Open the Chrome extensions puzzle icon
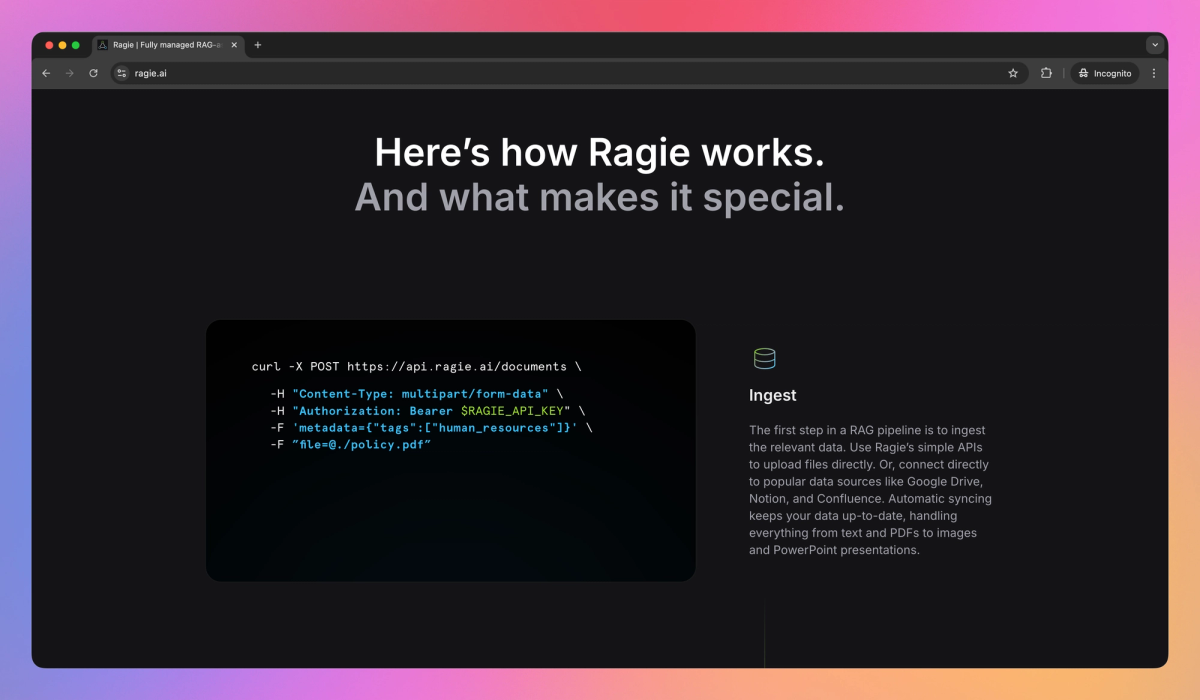 point(1044,72)
